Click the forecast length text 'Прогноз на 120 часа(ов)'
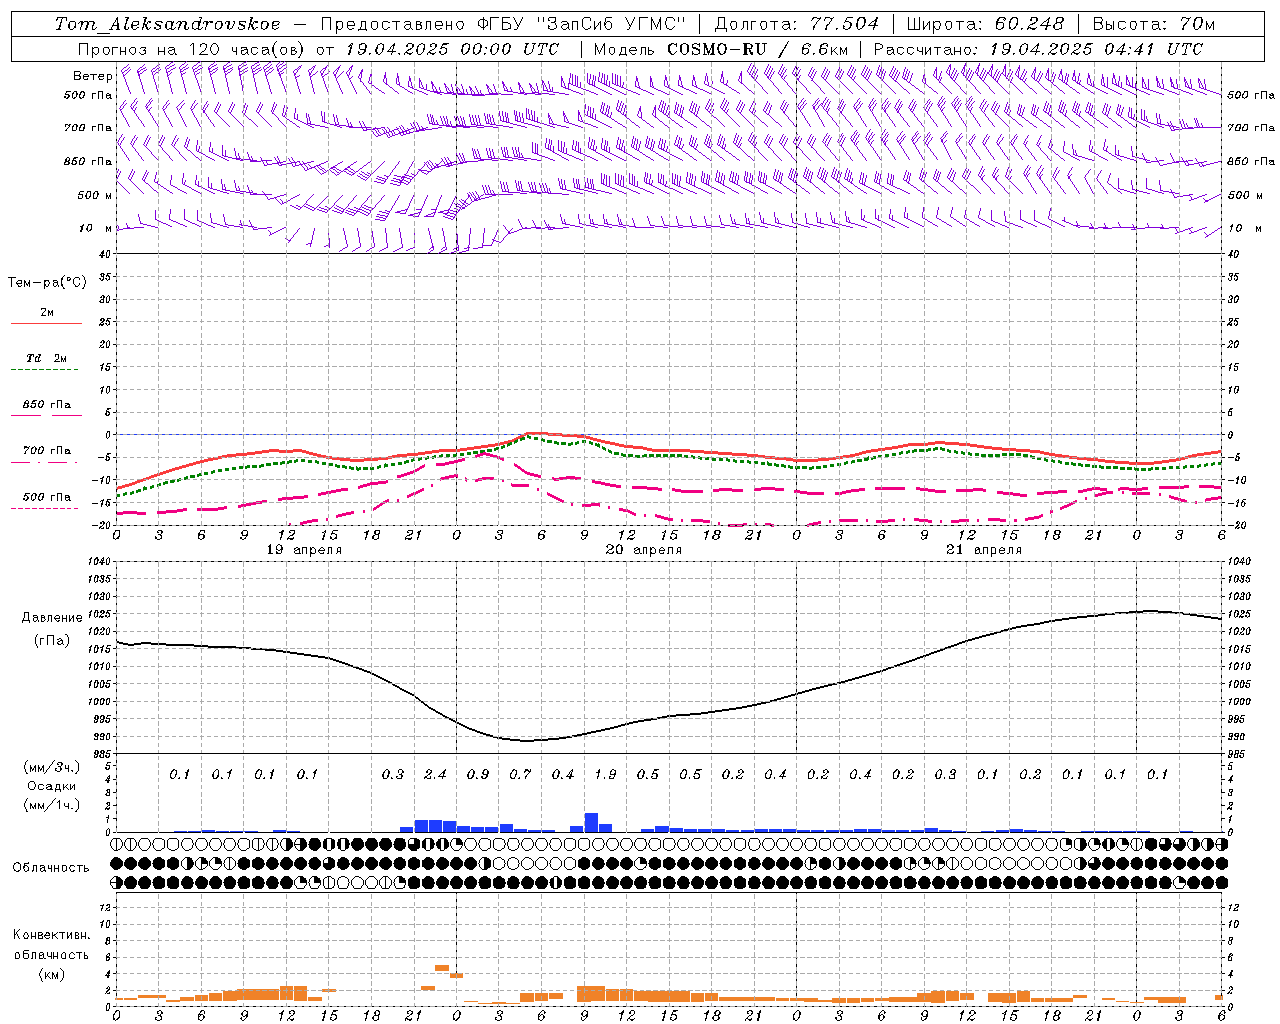The image size is (1280, 1024). 192,49
